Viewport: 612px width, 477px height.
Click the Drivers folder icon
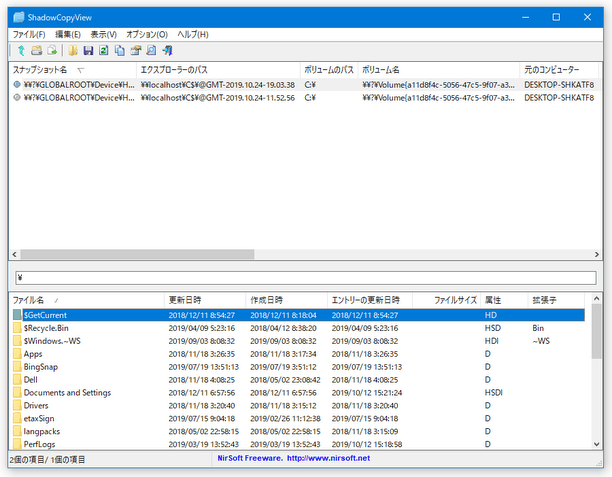pos(17,405)
